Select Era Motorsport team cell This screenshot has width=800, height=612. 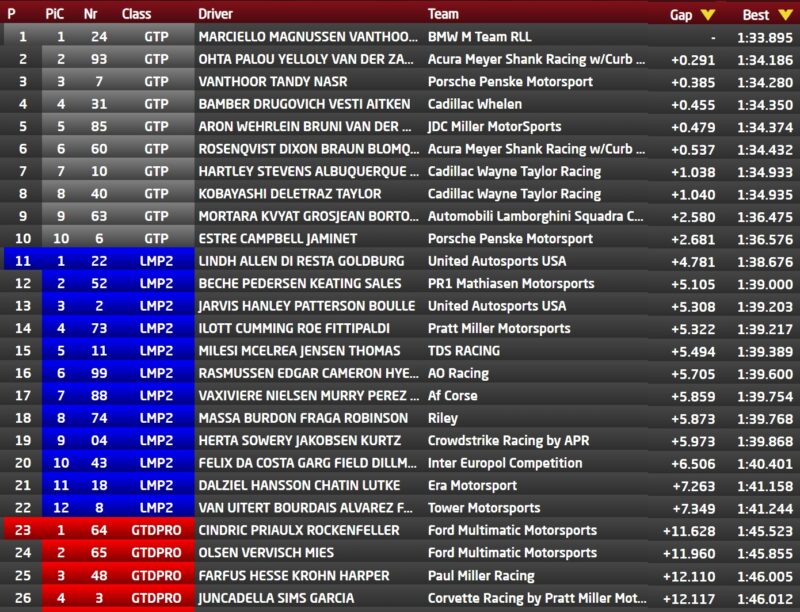(x=472, y=486)
